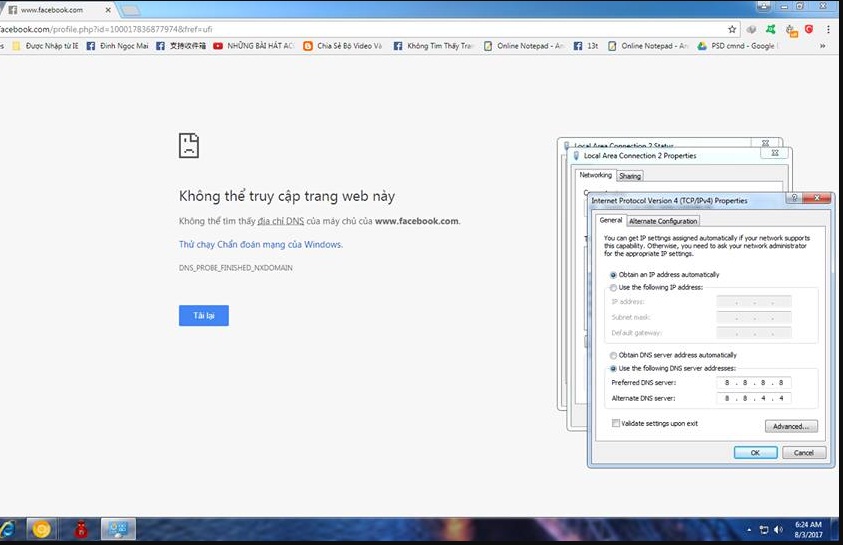Open the NHỮNG BÀI HÁT YouTube bookmark
This screenshot has width=843, height=545.
[x=254, y=46]
